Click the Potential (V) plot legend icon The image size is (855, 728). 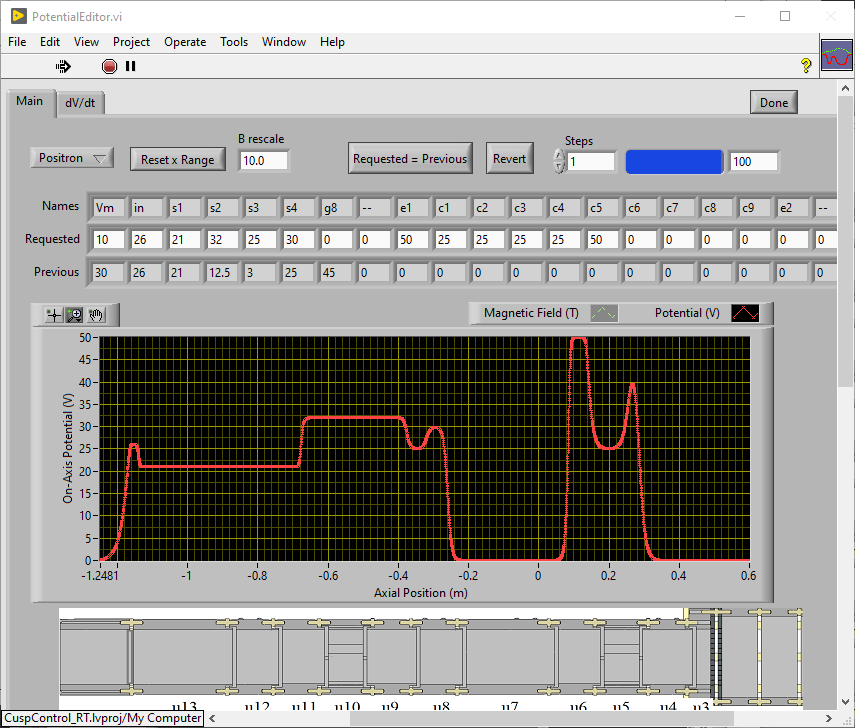coord(745,313)
